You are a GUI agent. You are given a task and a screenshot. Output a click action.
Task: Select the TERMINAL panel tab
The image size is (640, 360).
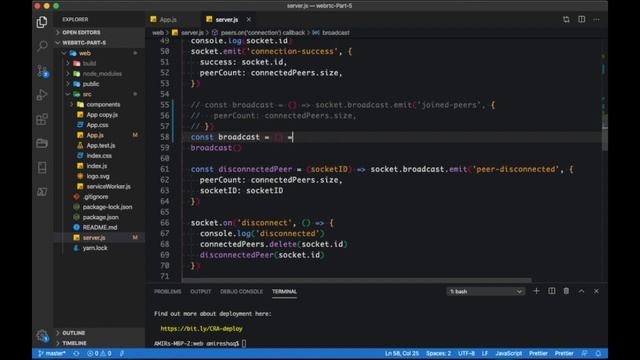[x=284, y=291]
